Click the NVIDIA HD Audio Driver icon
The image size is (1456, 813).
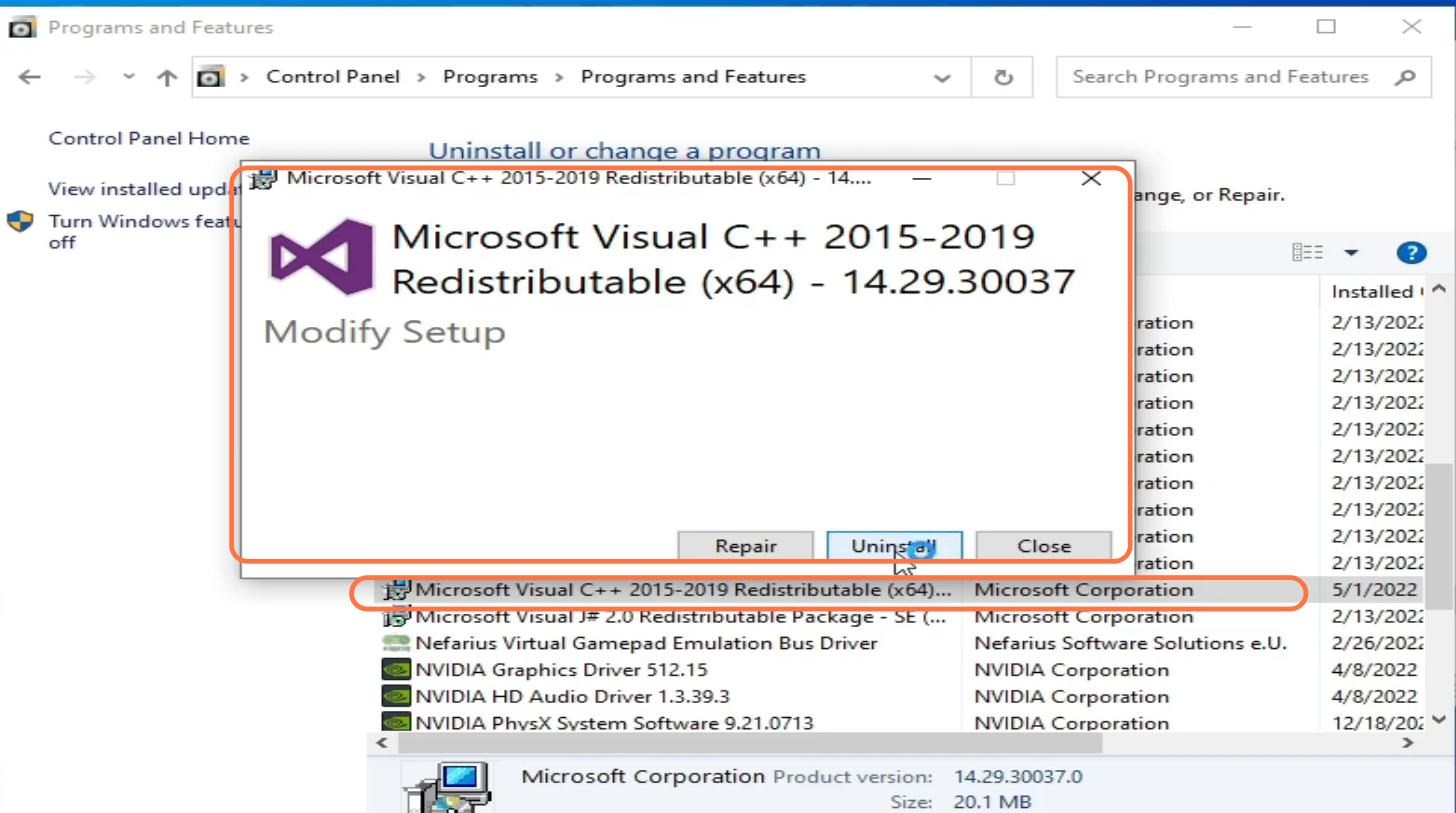point(396,696)
